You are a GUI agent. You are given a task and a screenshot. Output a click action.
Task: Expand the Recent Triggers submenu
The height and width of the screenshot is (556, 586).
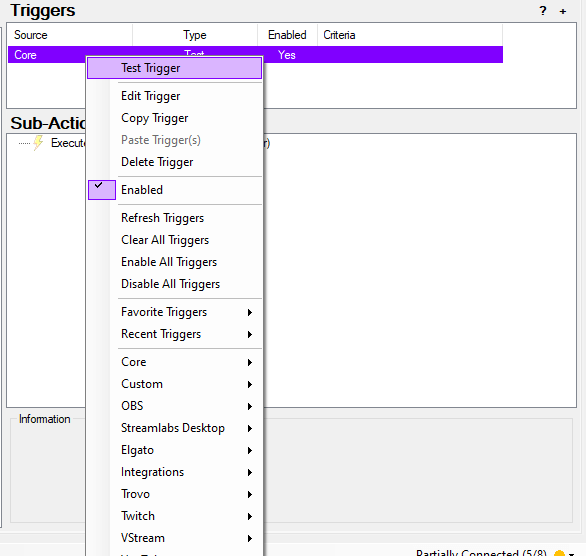click(175, 334)
